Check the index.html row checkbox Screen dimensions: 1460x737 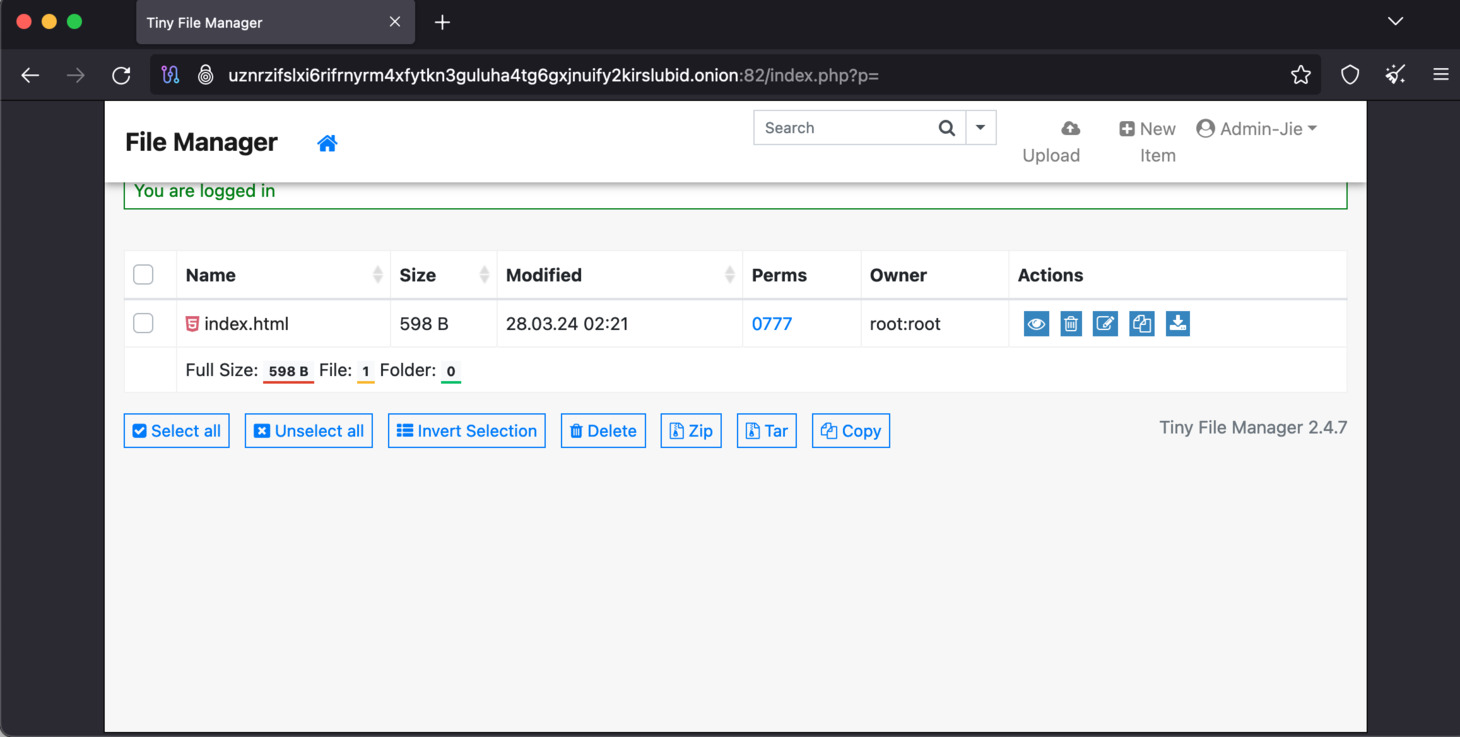click(143, 323)
